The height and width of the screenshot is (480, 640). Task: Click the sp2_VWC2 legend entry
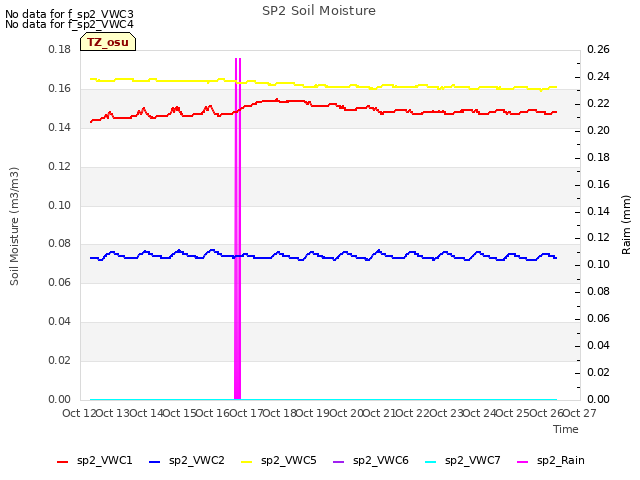187,461
